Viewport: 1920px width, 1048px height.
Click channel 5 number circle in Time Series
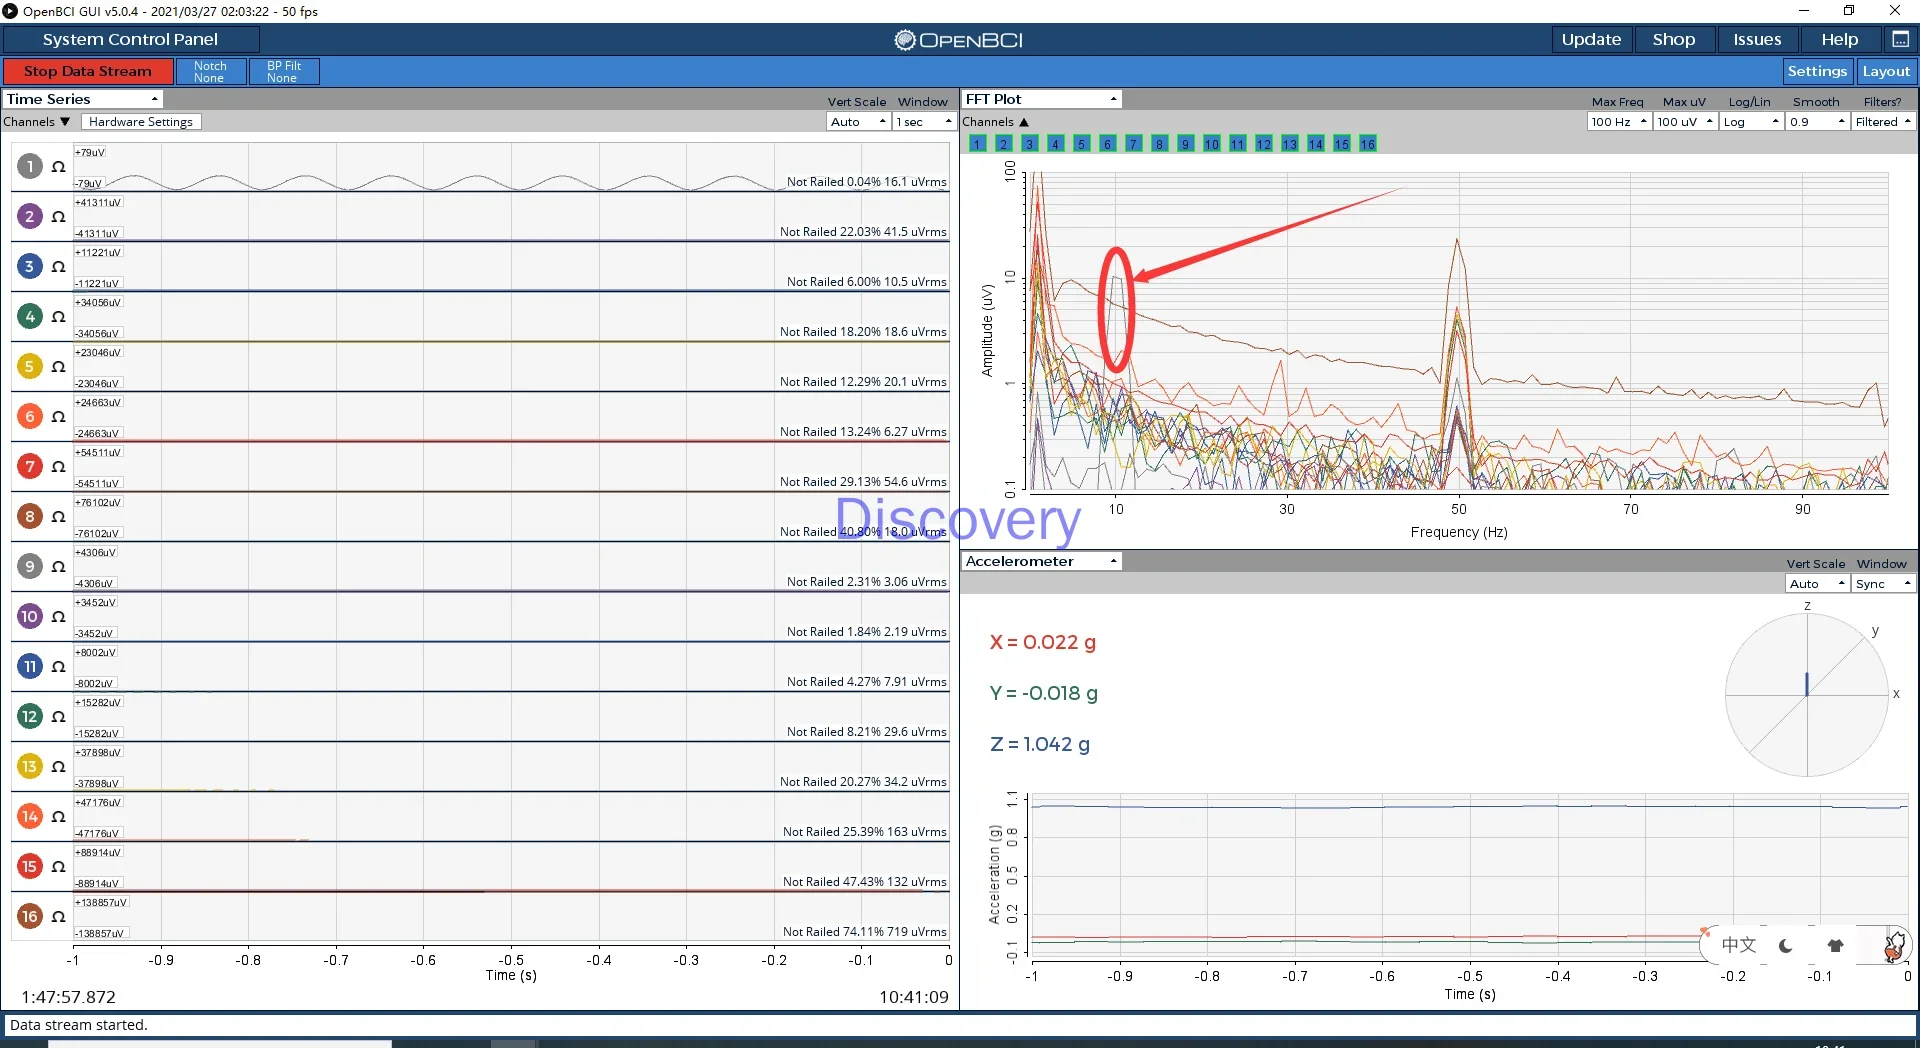[x=30, y=366]
